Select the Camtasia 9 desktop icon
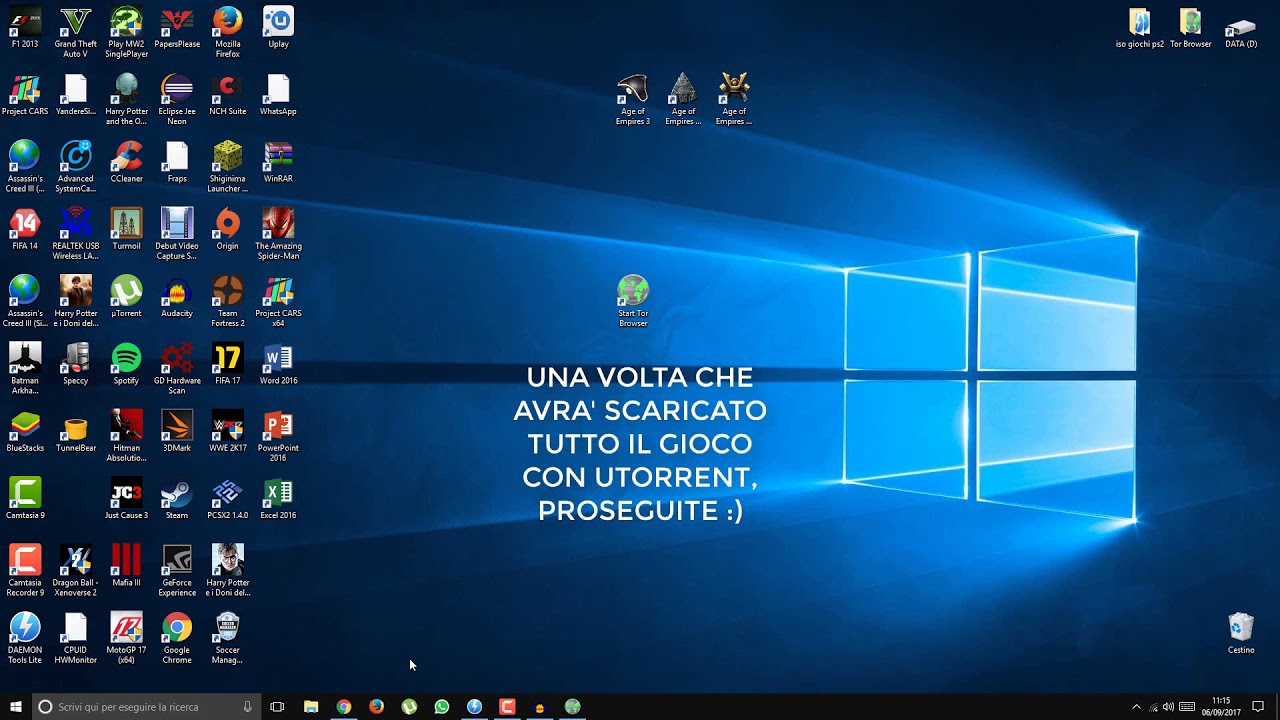The width and height of the screenshot is (1280, 720). [x=25, y=499]
